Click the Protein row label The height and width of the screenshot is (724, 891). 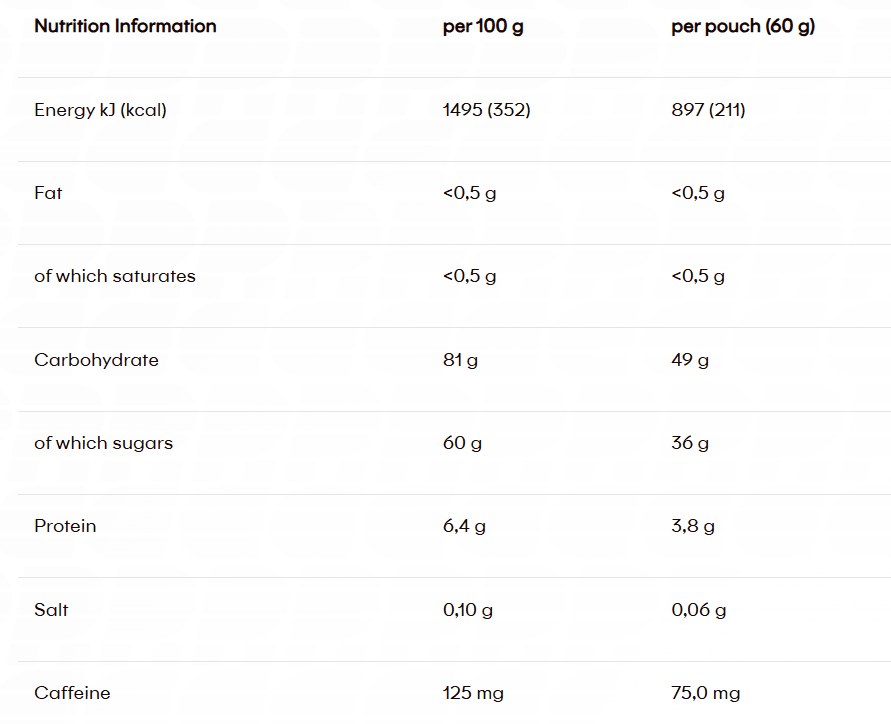point(65,526)
